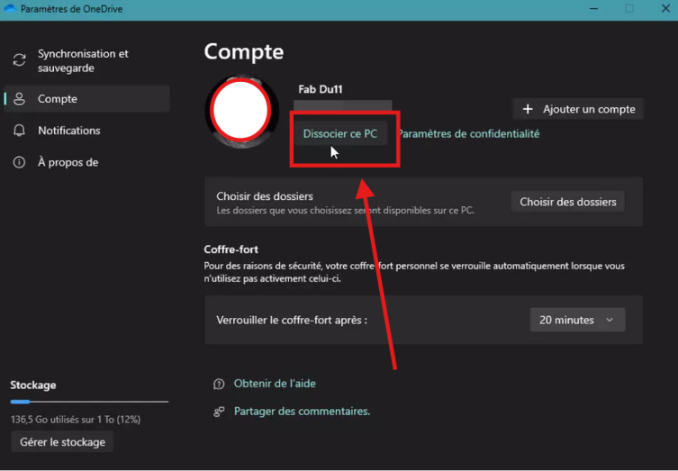Click the Choisir des dossiers row title

coord(265,196)
